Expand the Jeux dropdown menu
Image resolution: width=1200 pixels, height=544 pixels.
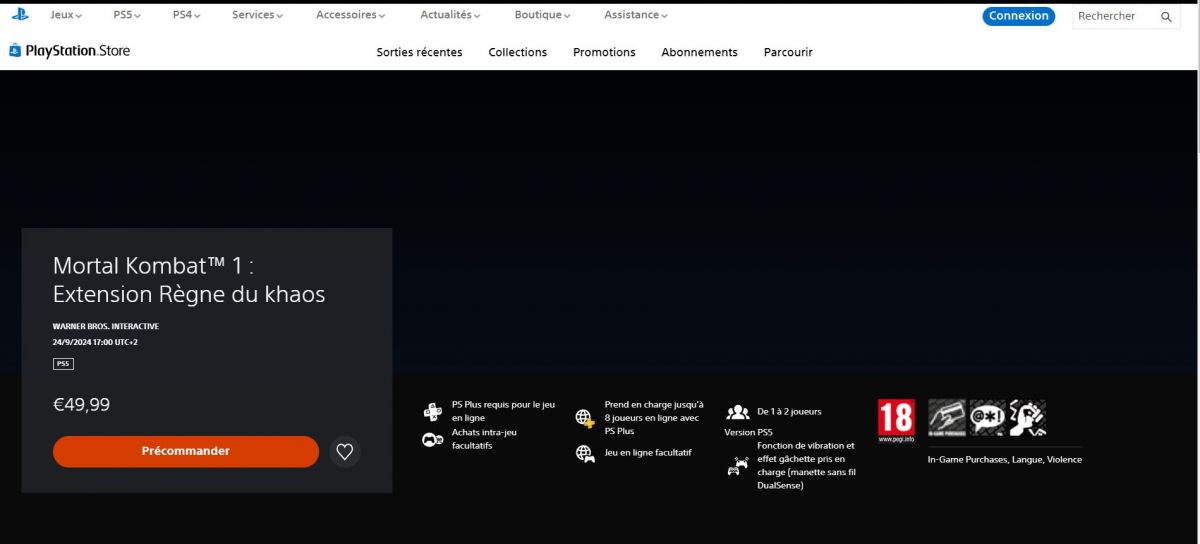click(66, 15)
